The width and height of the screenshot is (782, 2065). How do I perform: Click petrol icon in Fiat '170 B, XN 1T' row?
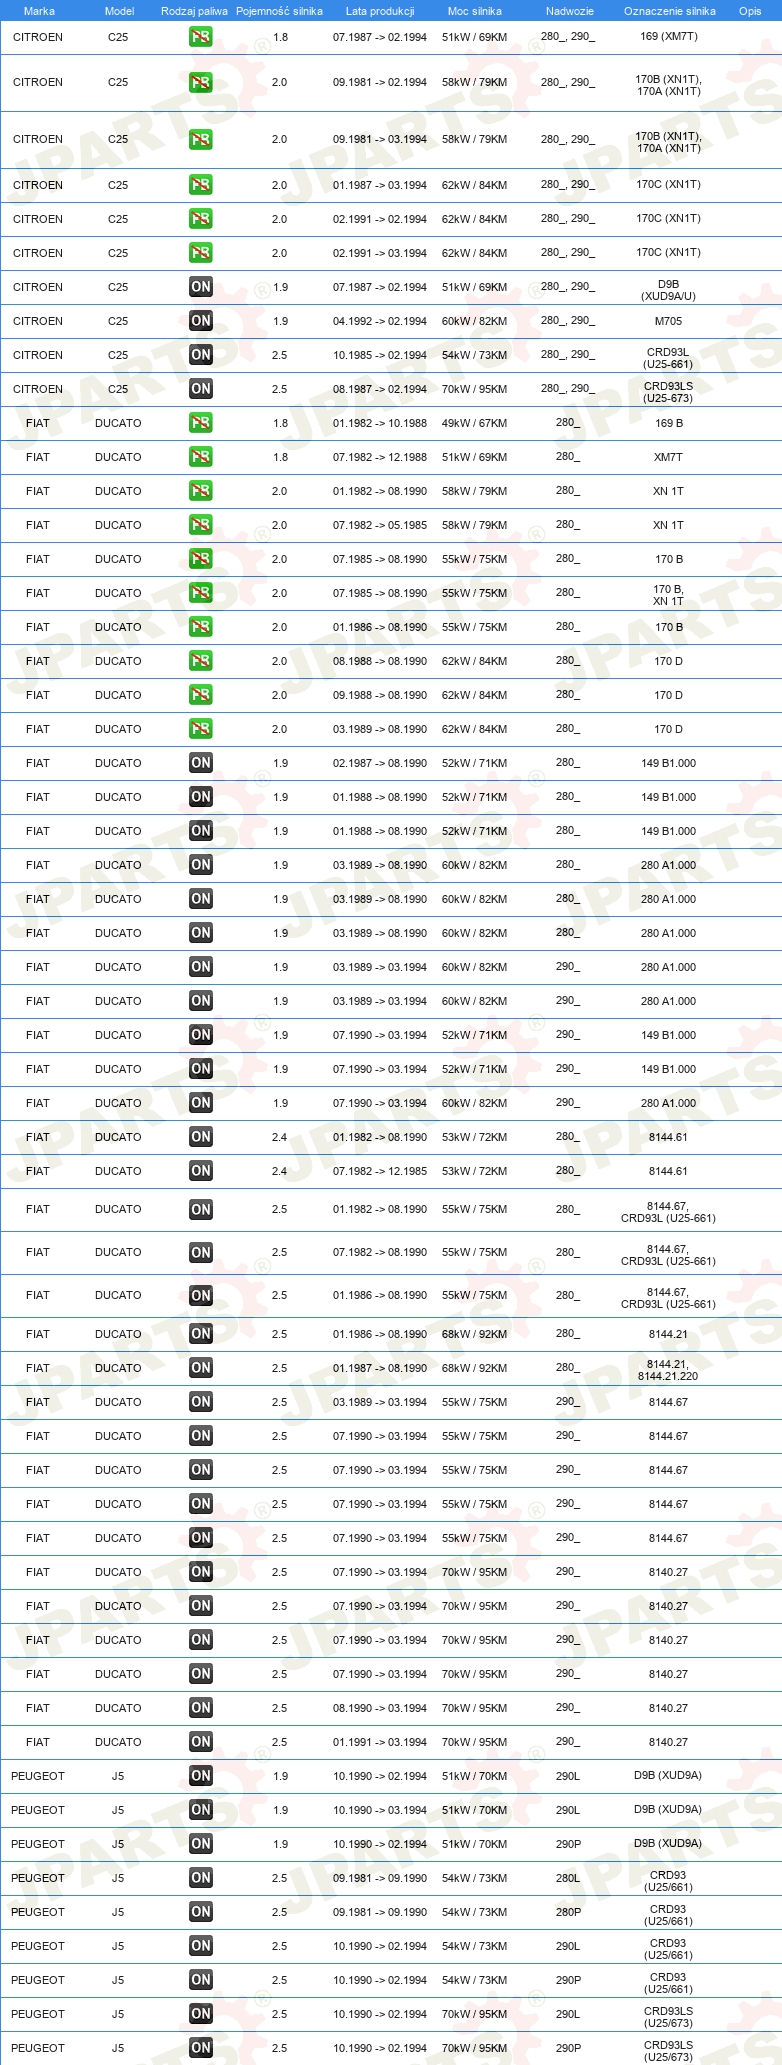[x=200, y=593]
